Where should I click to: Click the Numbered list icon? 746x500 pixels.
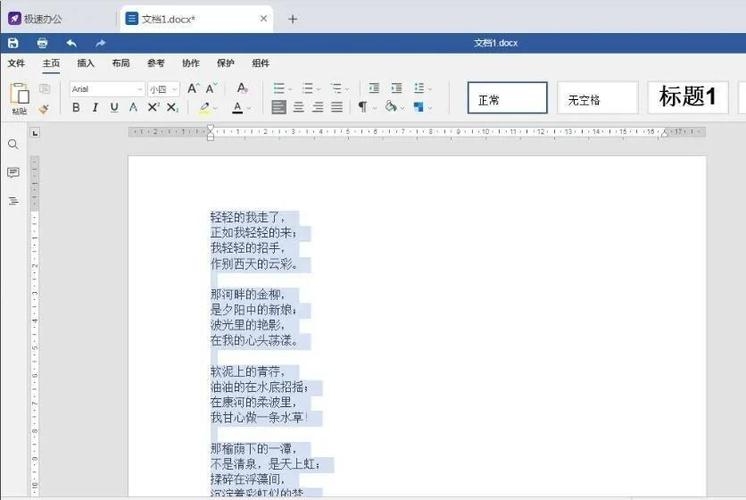pos(308,88)
